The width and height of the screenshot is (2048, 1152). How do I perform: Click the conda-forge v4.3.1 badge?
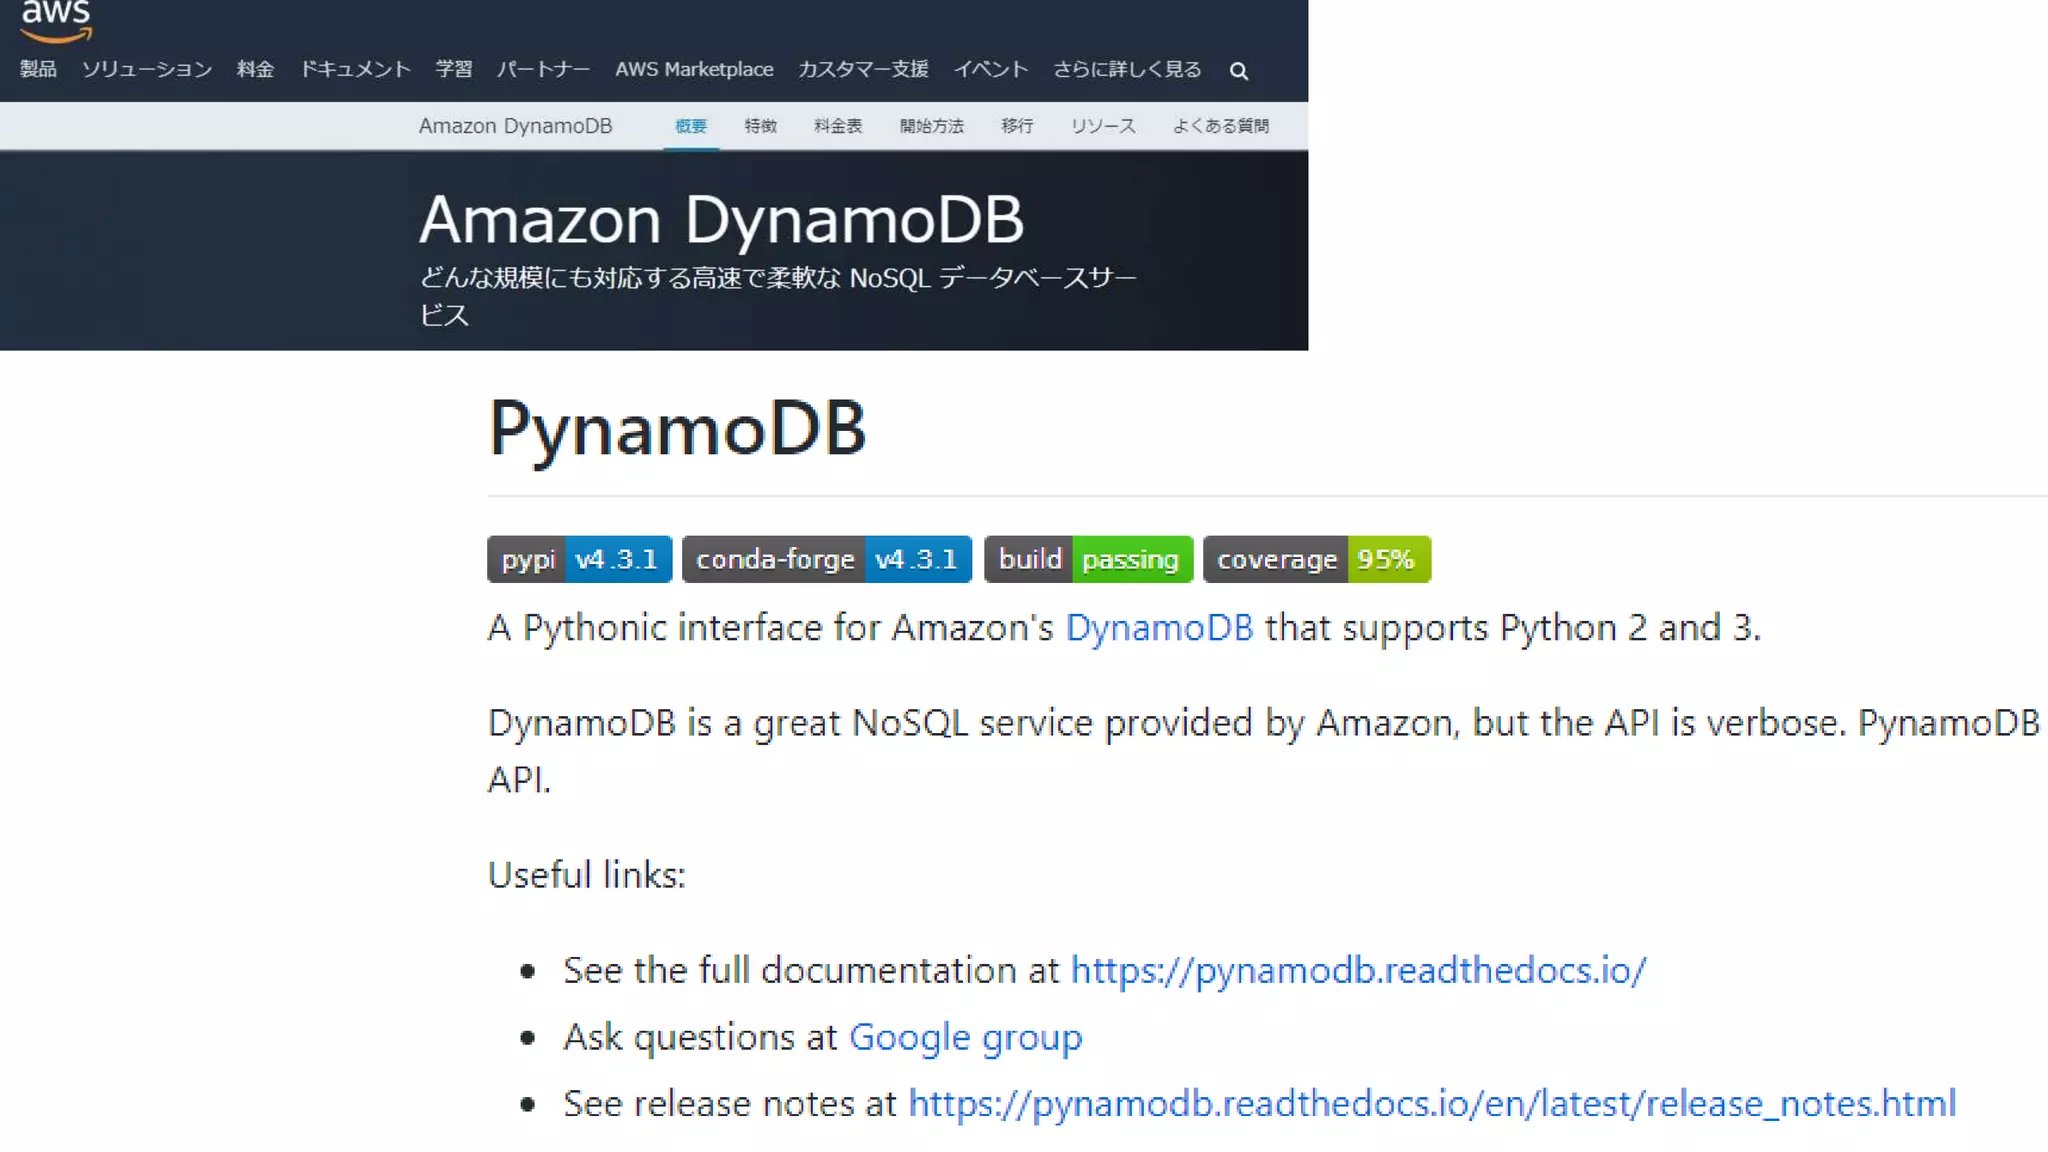click(x=826, y=559)
